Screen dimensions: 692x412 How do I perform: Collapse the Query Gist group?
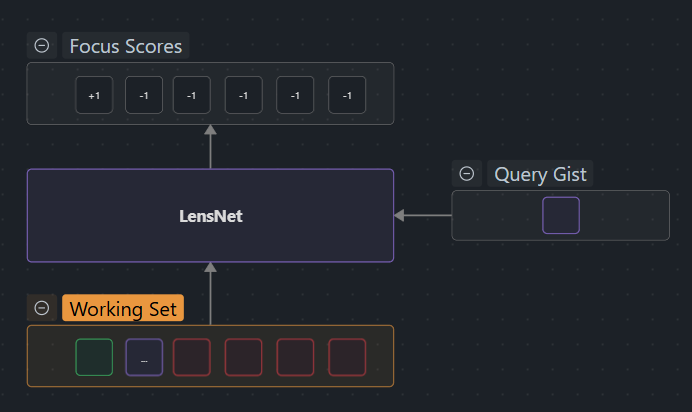(467, 174)
